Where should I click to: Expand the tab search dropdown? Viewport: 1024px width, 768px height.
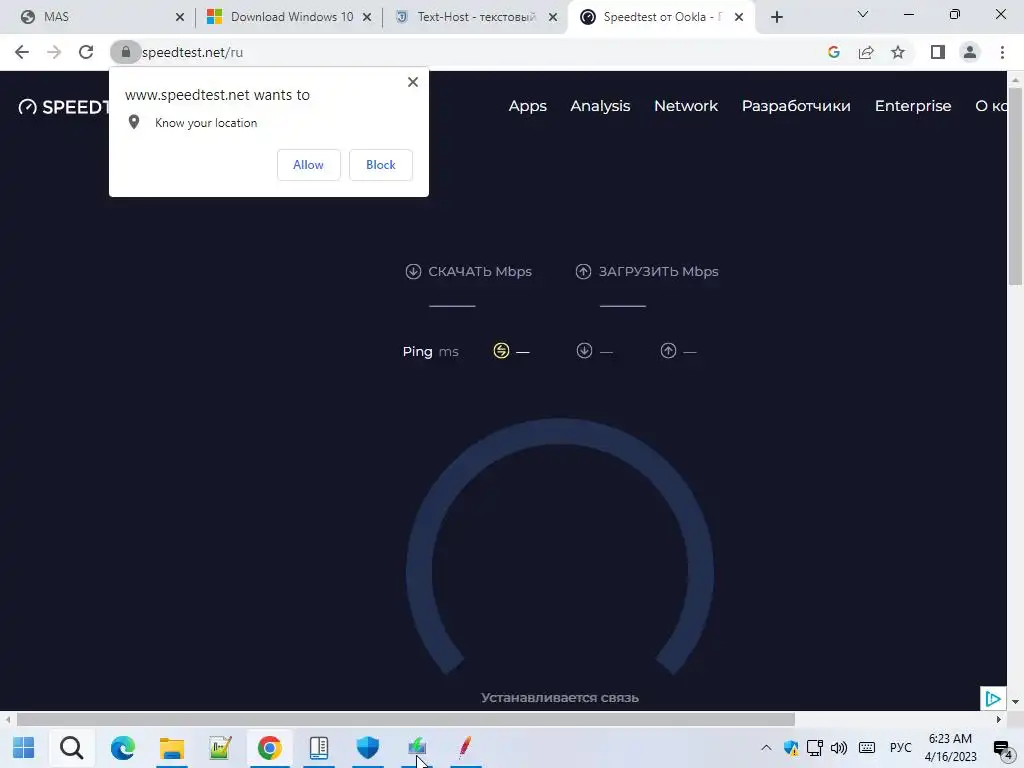click(863, 14)
